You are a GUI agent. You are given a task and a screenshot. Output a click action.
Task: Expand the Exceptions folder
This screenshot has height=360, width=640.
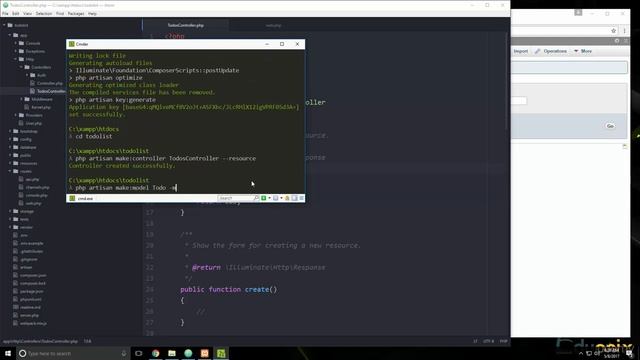tap(16, 51)
